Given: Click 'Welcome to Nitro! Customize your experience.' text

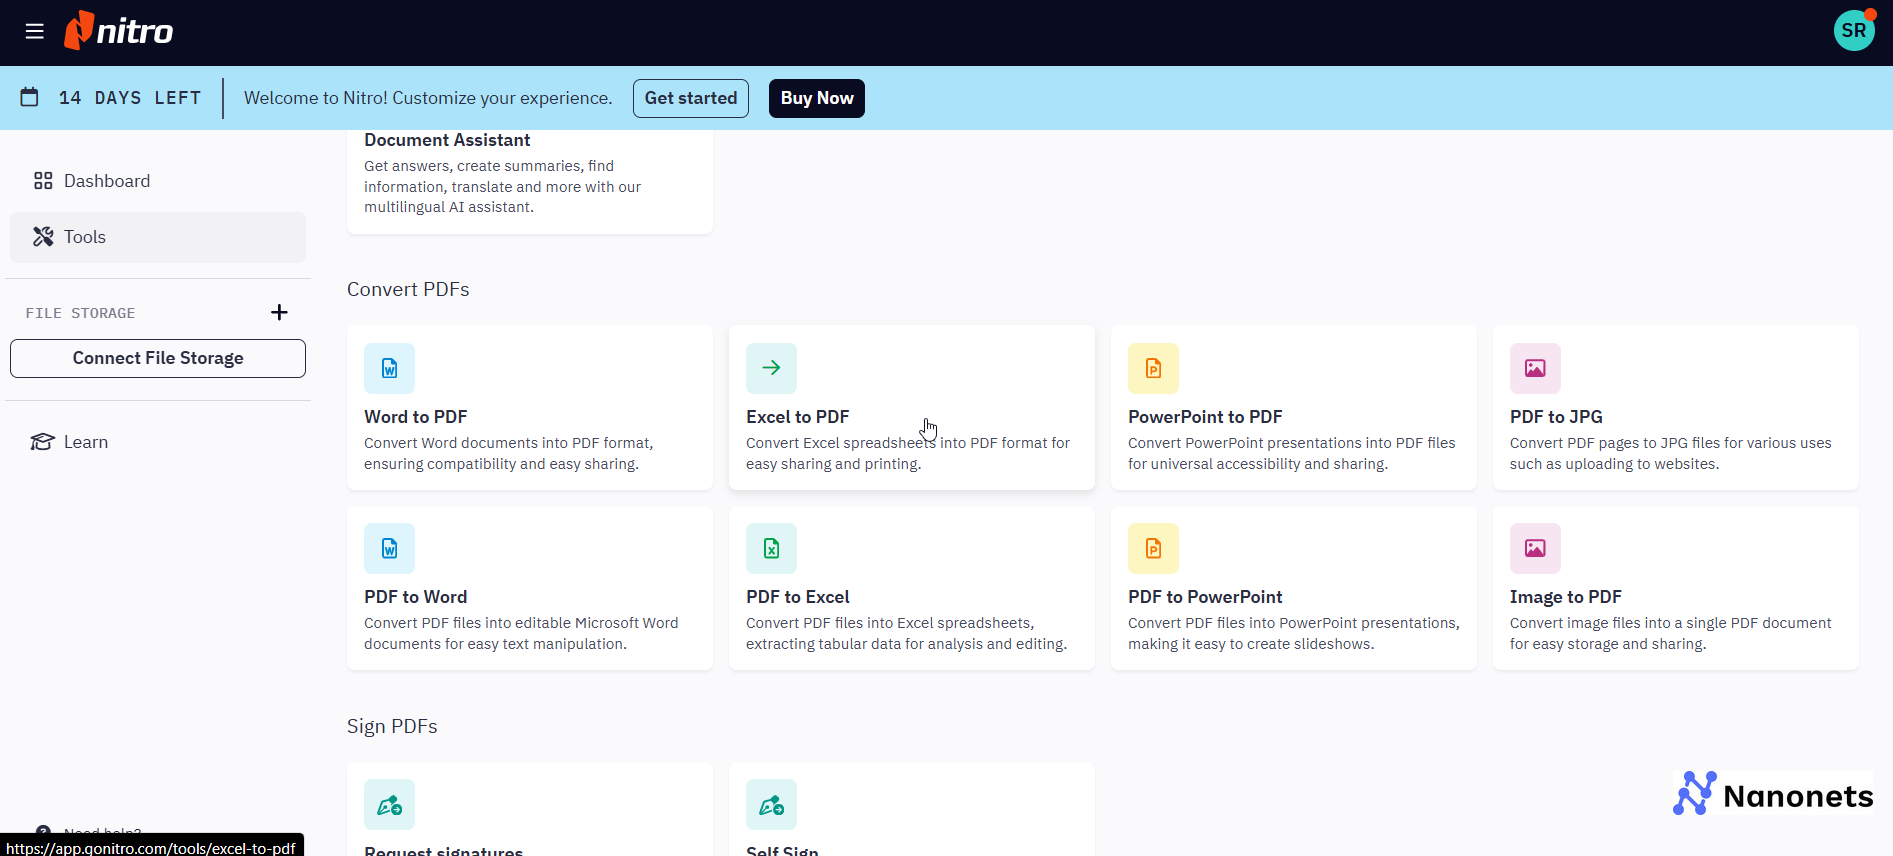Looking at the screenshot, I should 428,98.
